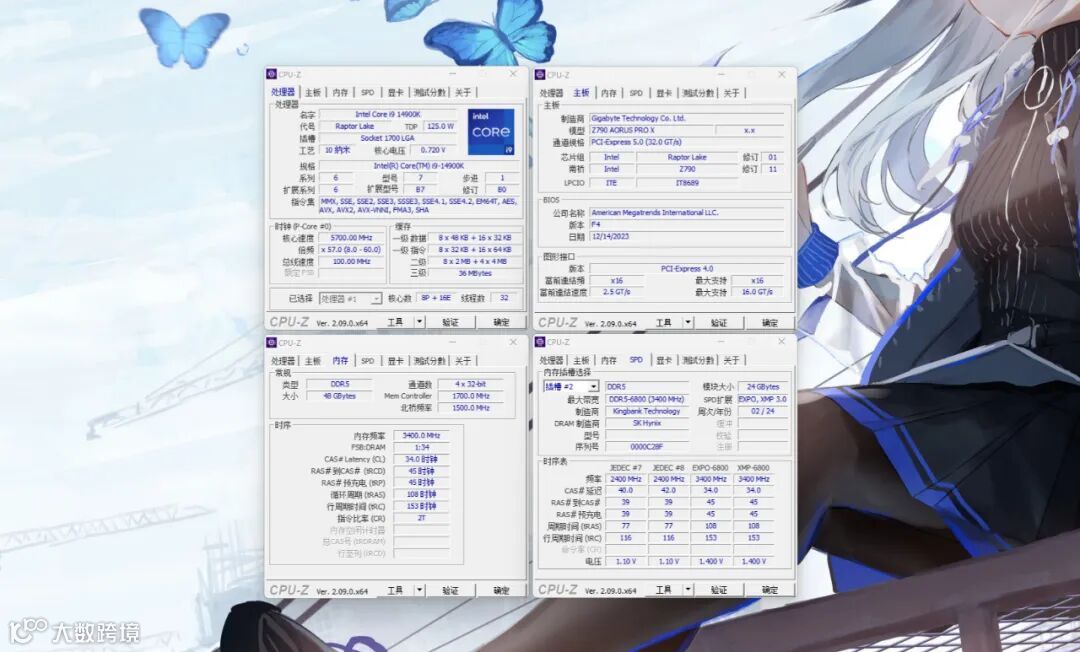Open 工具 arrow menu in processor window
This screenshot has height=652, width=1080.
[419, 322]
